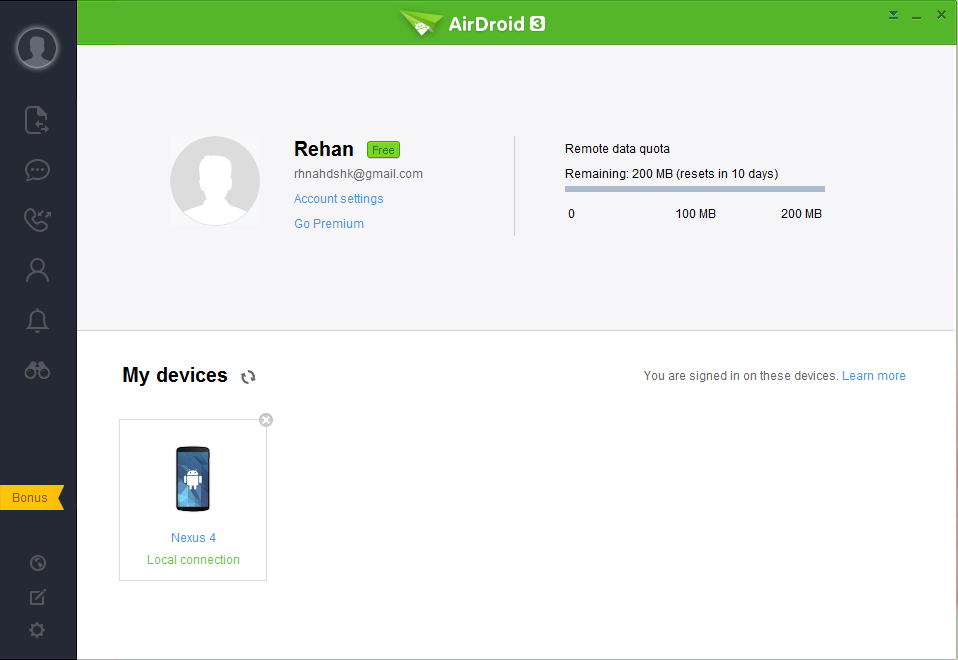The width and height of the screenshot is (958, 660).
Task: Open the binoculars Find Phone panel
Action: point(37,370)
